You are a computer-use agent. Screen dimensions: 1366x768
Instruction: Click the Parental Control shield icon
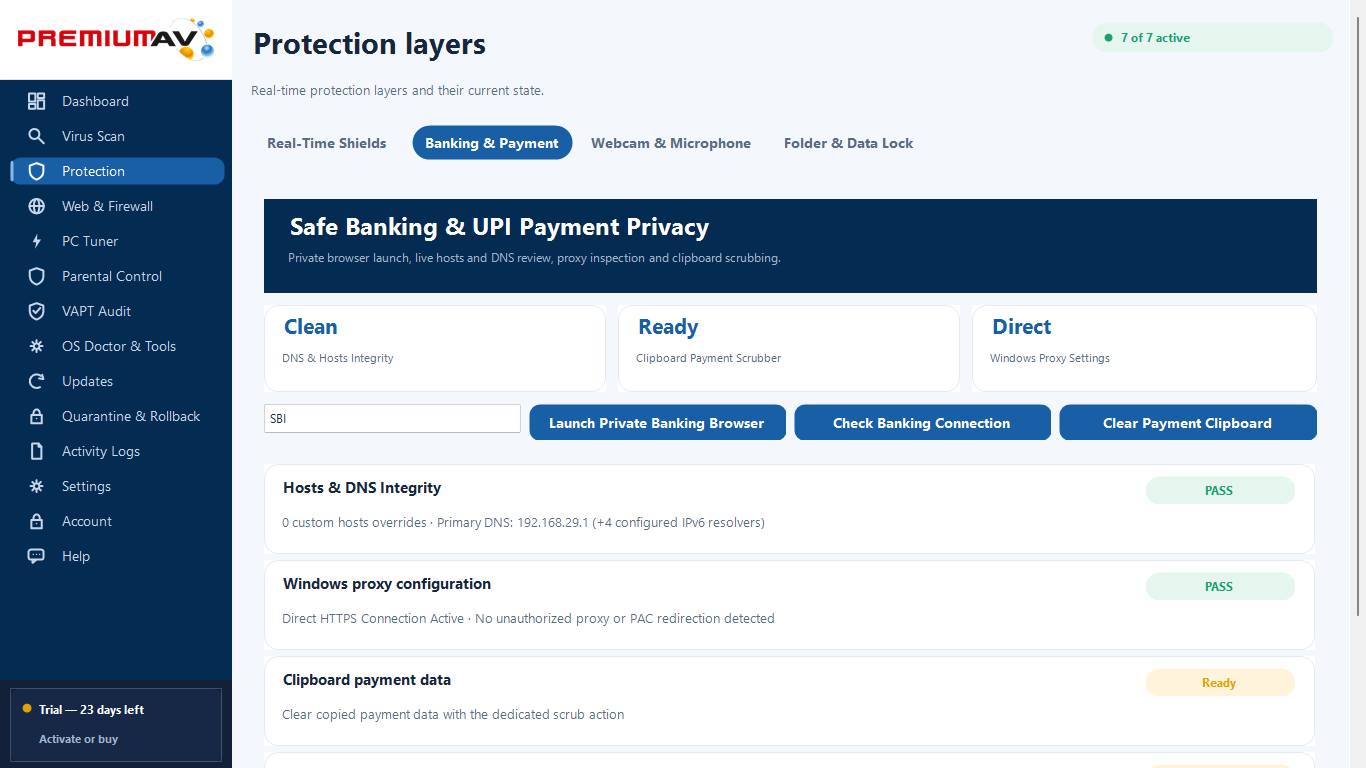pos(37,276)
